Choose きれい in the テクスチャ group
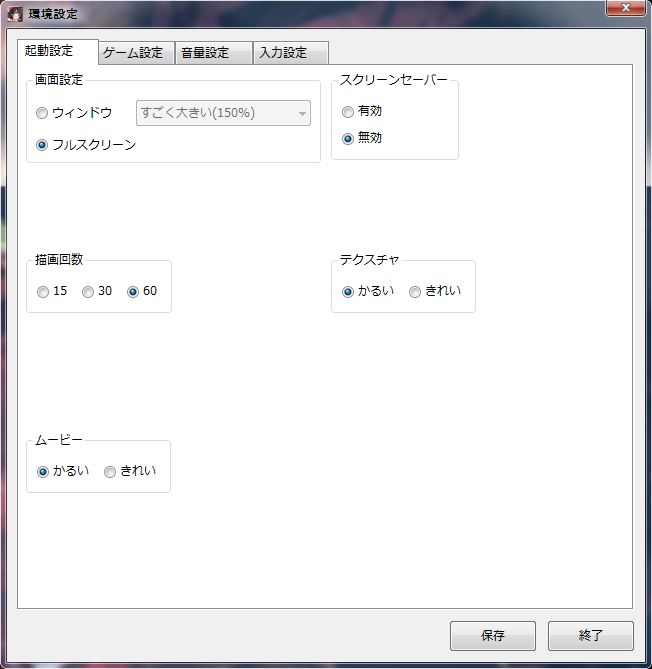 pos(415,292)
